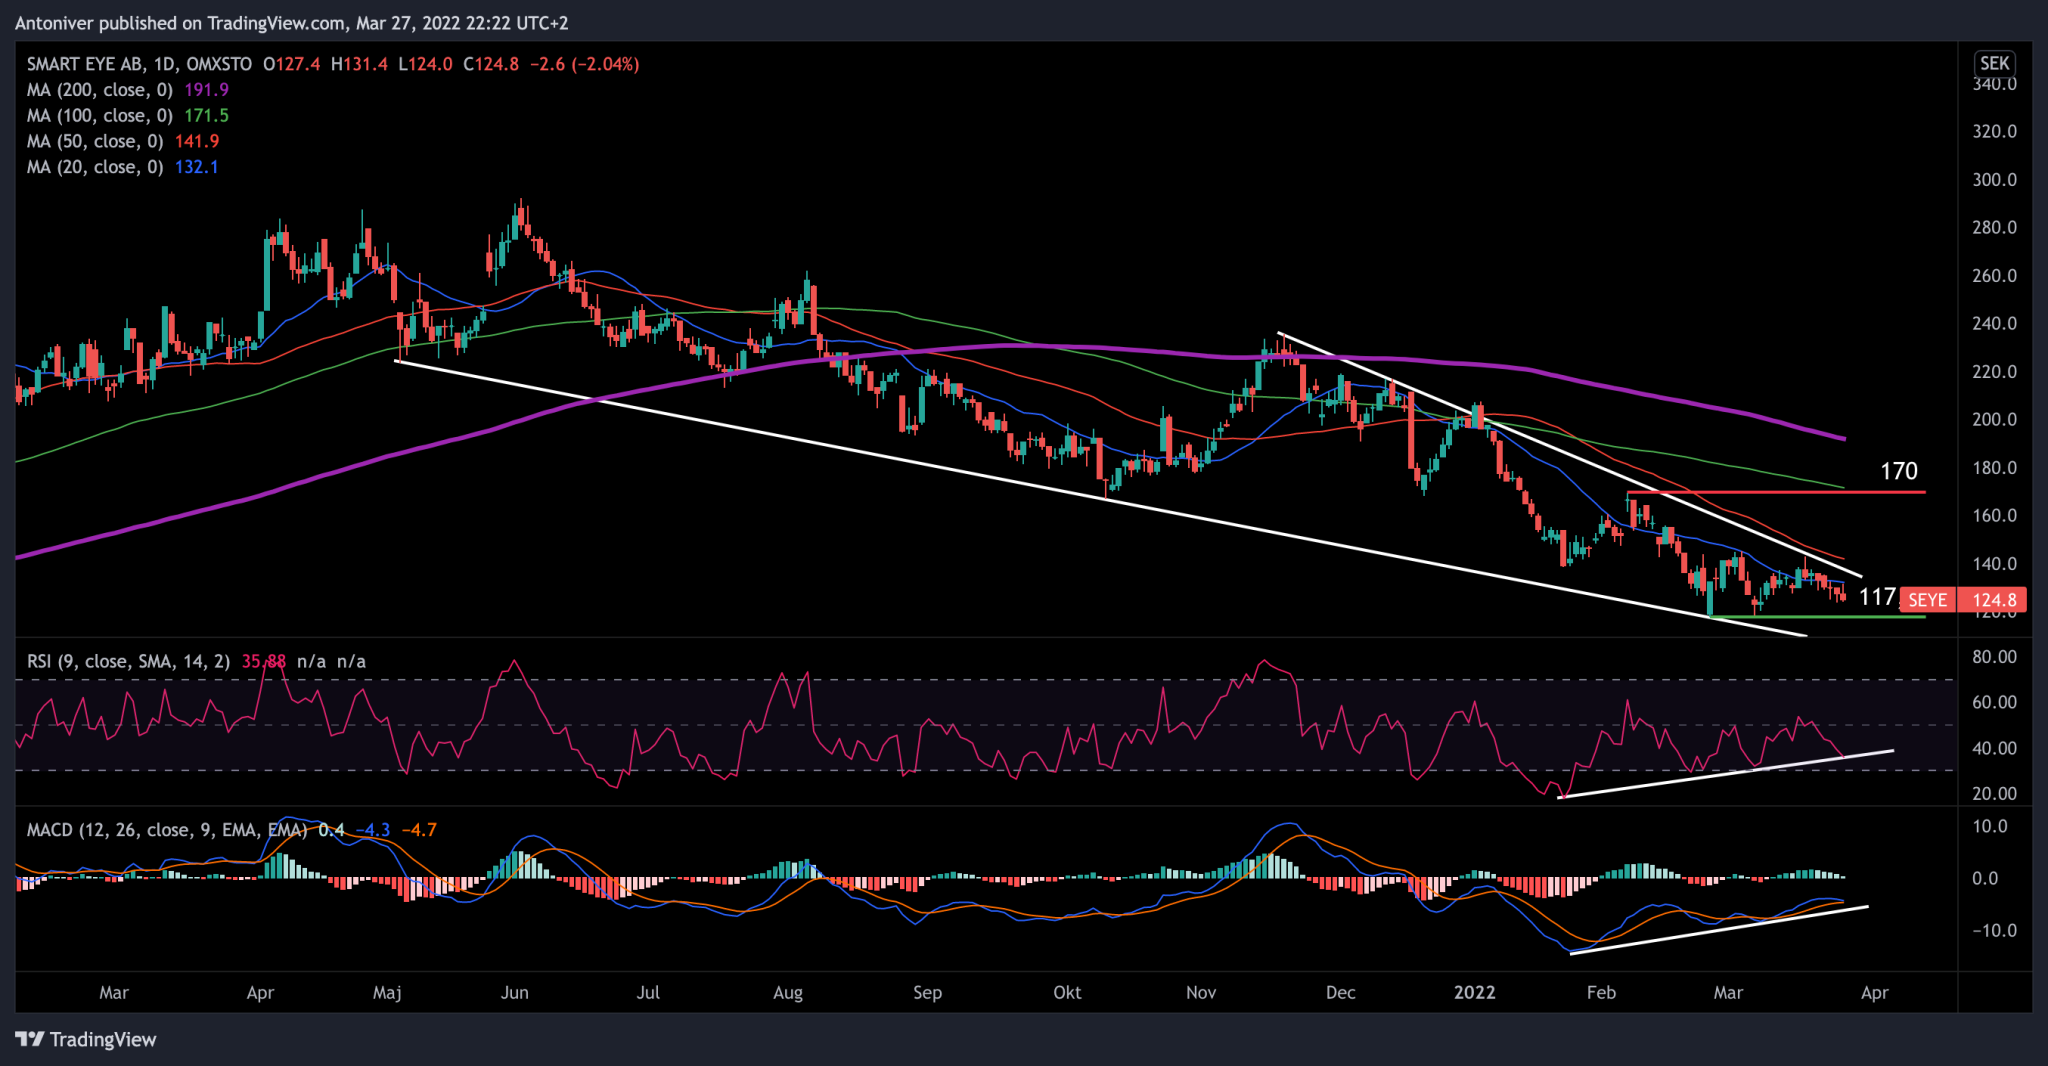Viewport: 2048px width, 1066px height.
Task: Click the RSI value 35.88 readout
Action: tap(263, 662)
